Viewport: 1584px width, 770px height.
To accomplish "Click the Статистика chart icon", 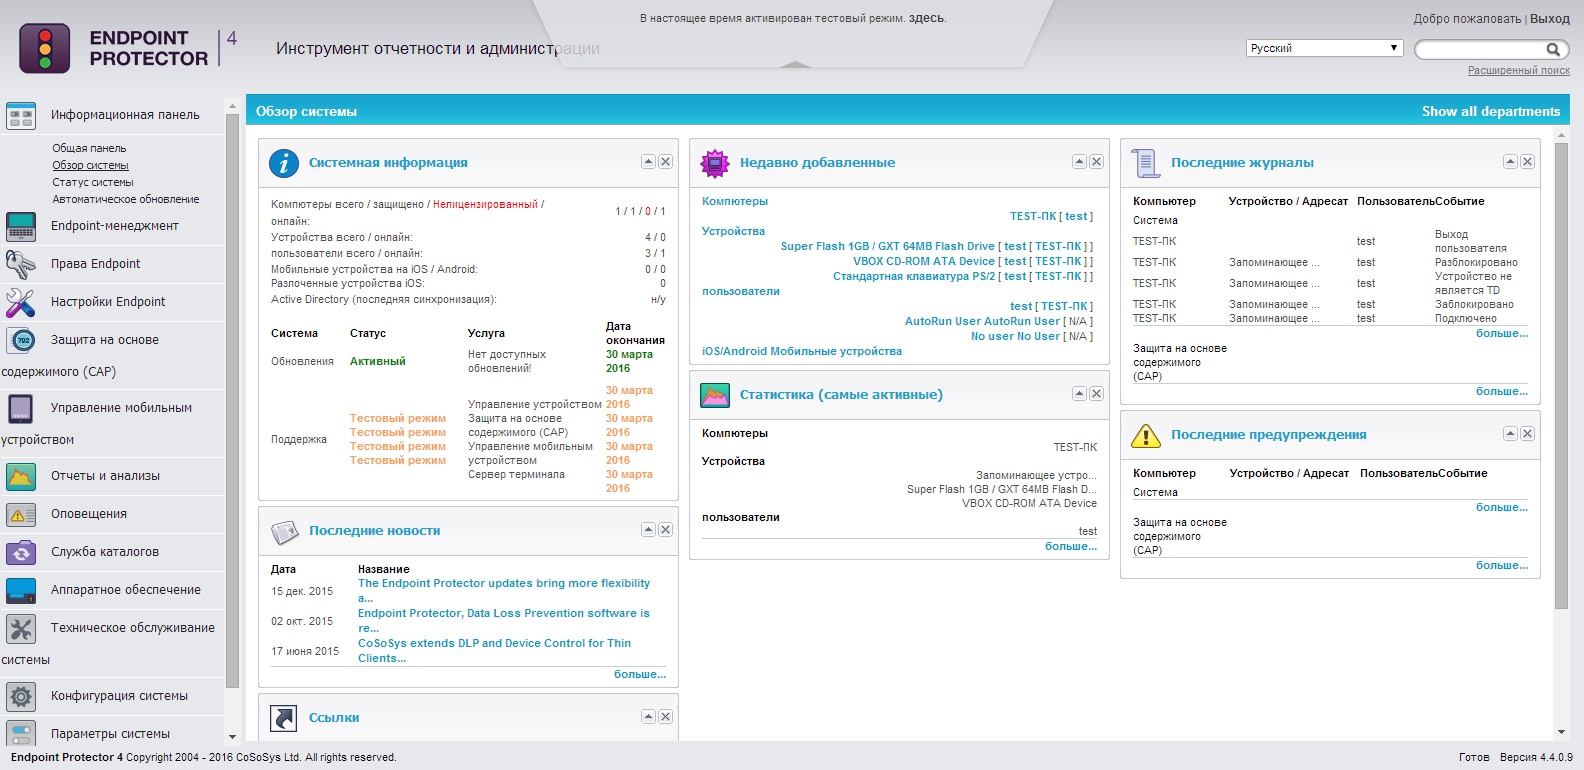I will click(x=715, y=395).
